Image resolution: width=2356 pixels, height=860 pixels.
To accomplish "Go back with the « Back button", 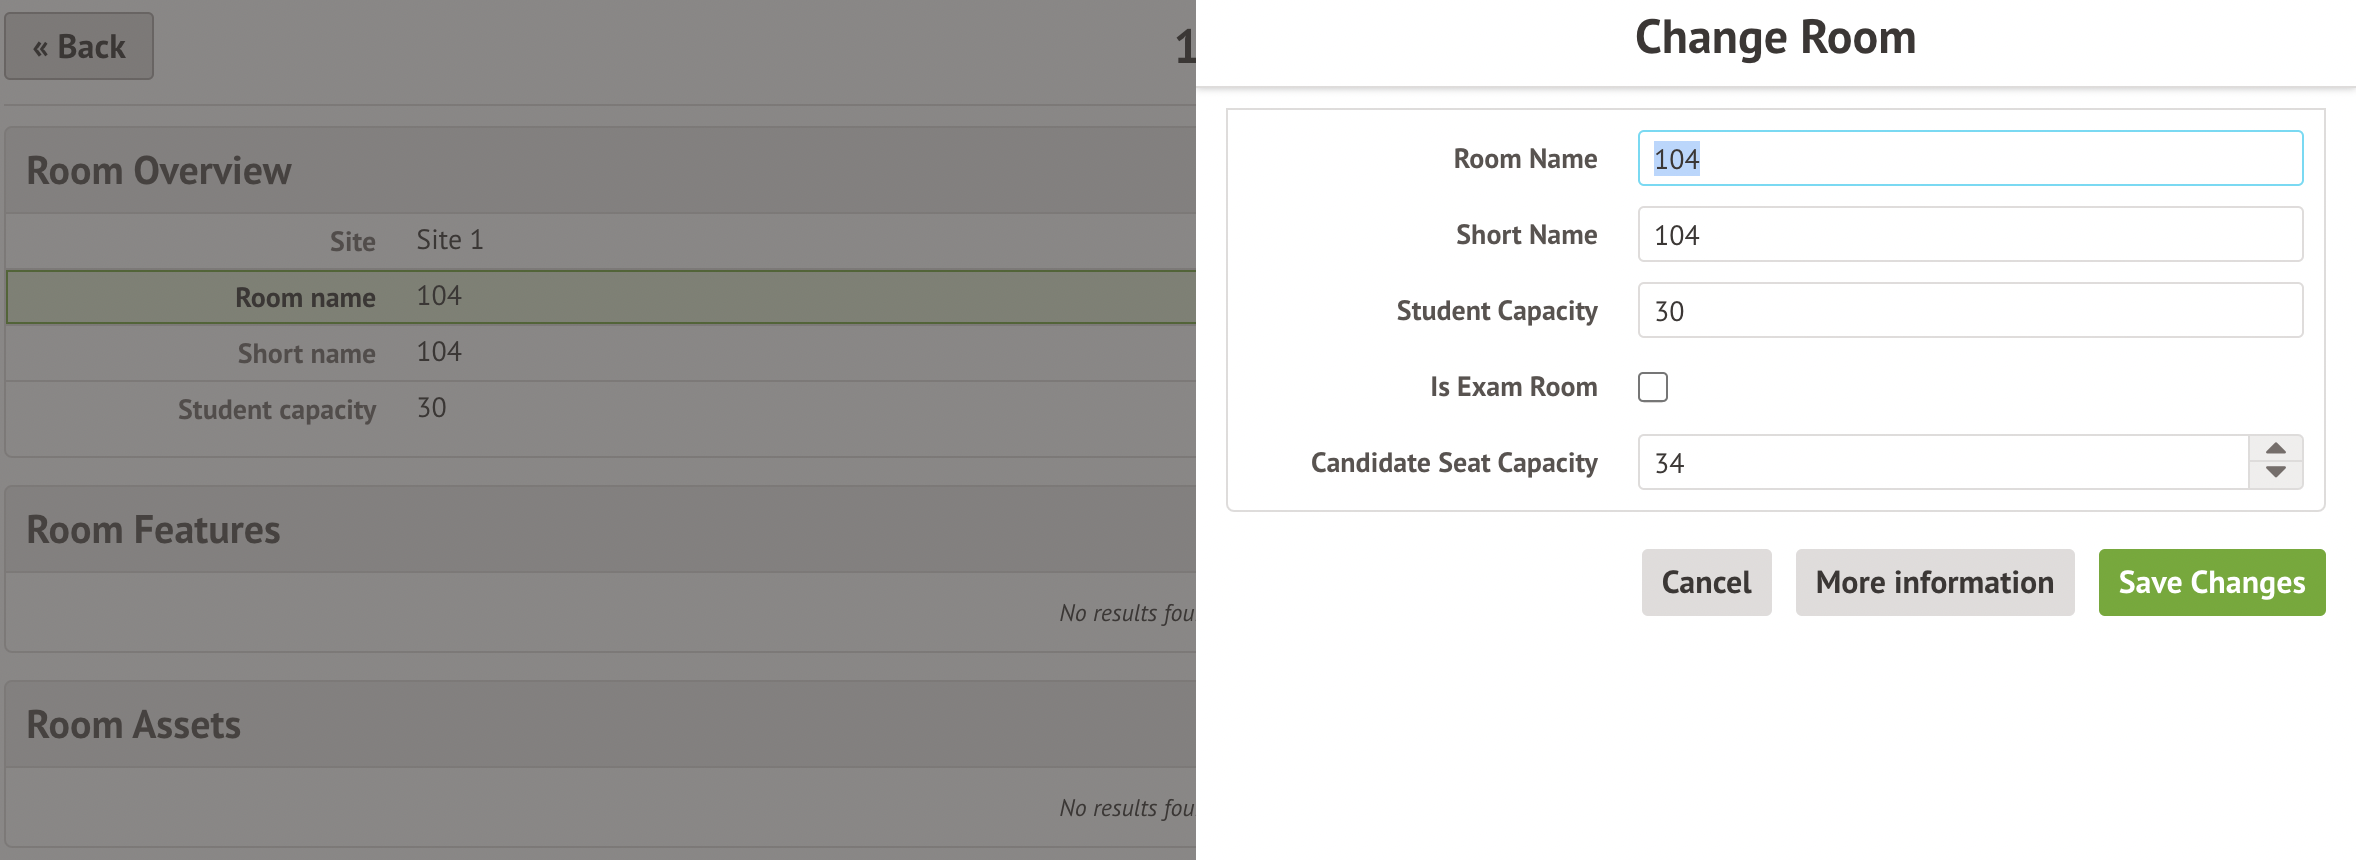I will (79, 47).
